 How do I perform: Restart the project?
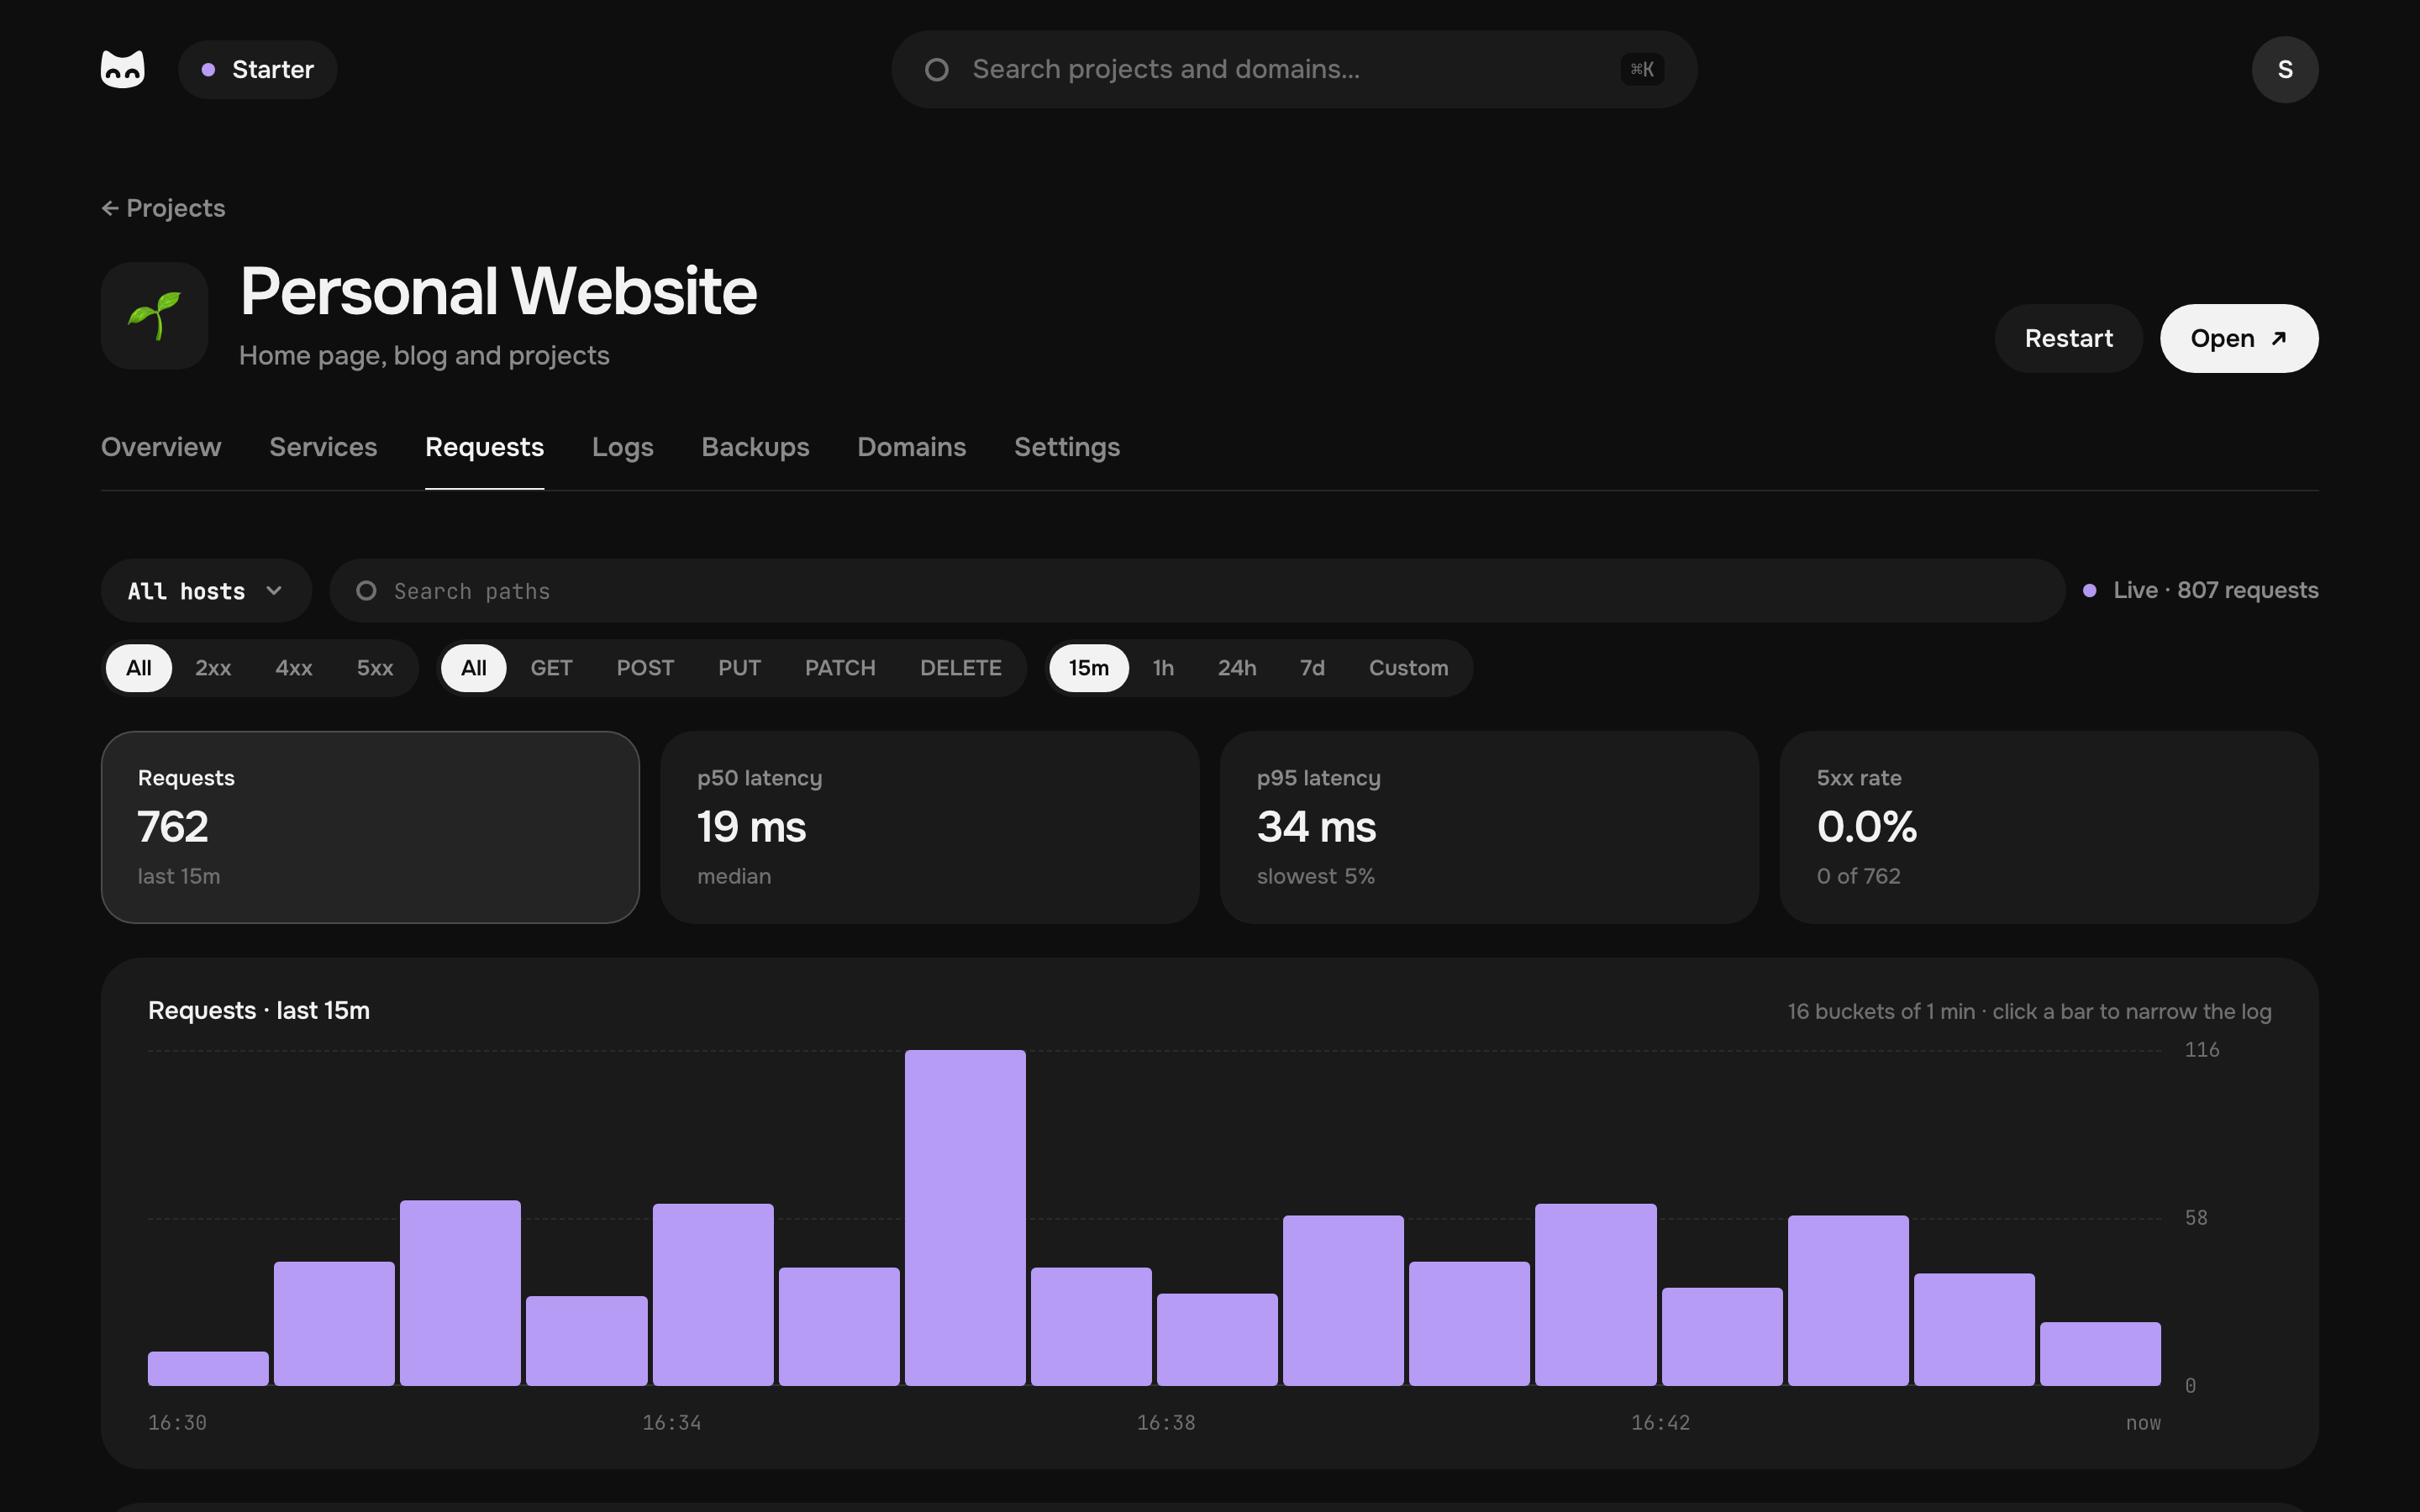click(2068, 338)
